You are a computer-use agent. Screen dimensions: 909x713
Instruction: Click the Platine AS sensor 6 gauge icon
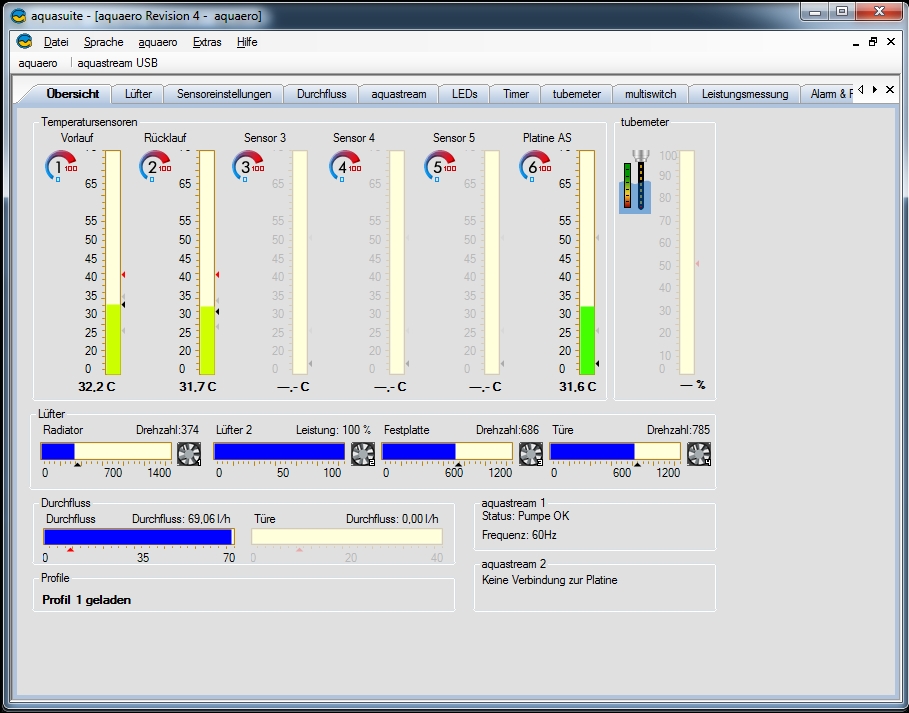click(535, 166)
